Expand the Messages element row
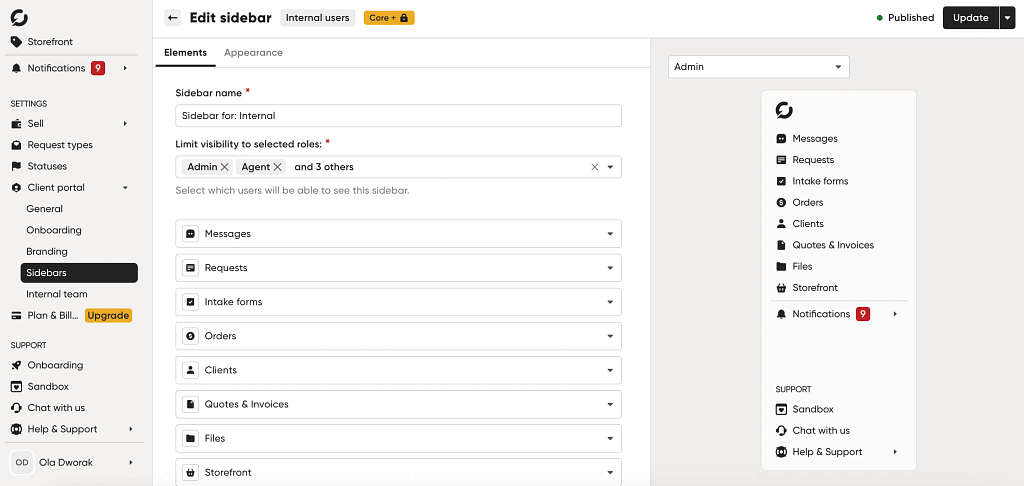The width and height of the screenshot is (1024, 486). tap(610, 233)
